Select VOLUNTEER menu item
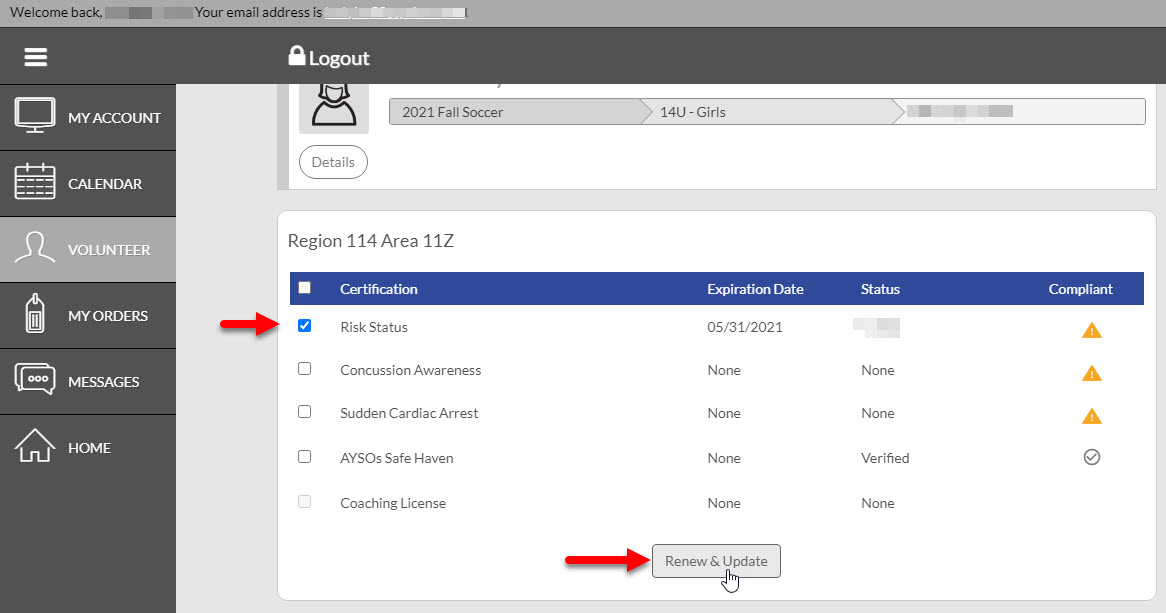The image size is (1166, 613). point(88,250)
